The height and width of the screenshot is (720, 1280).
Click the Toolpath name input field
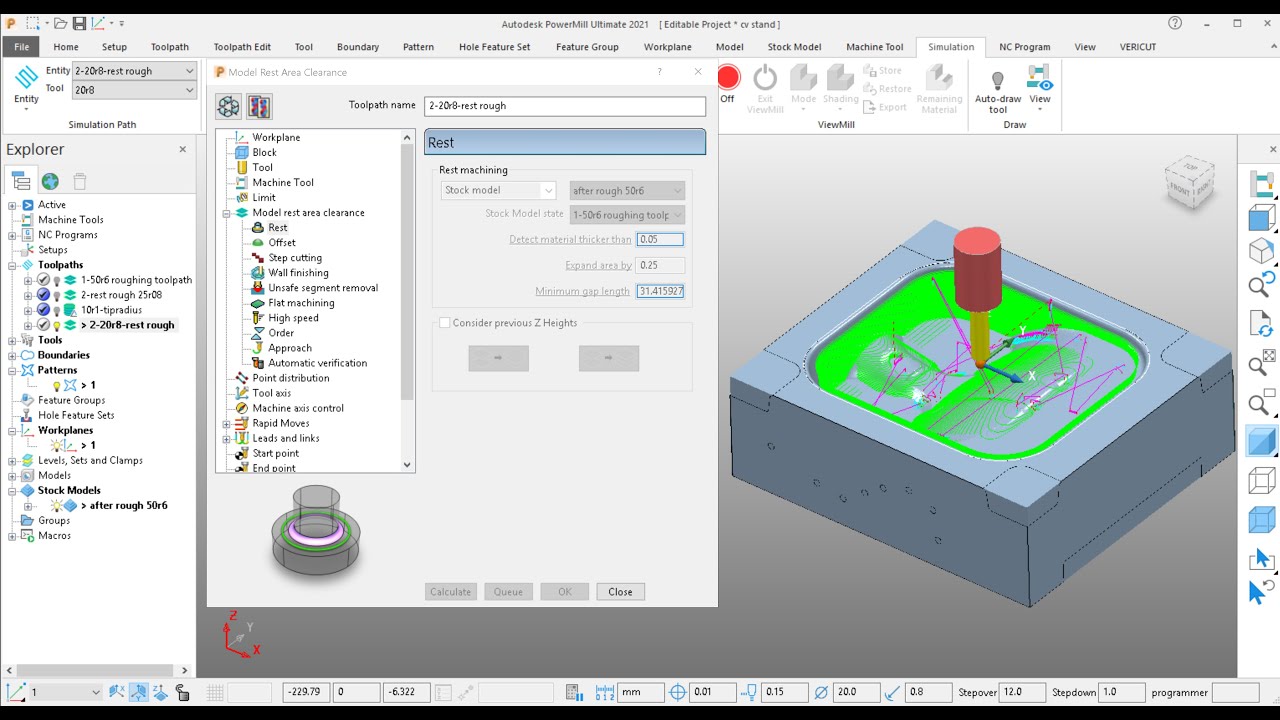[565, 106]
